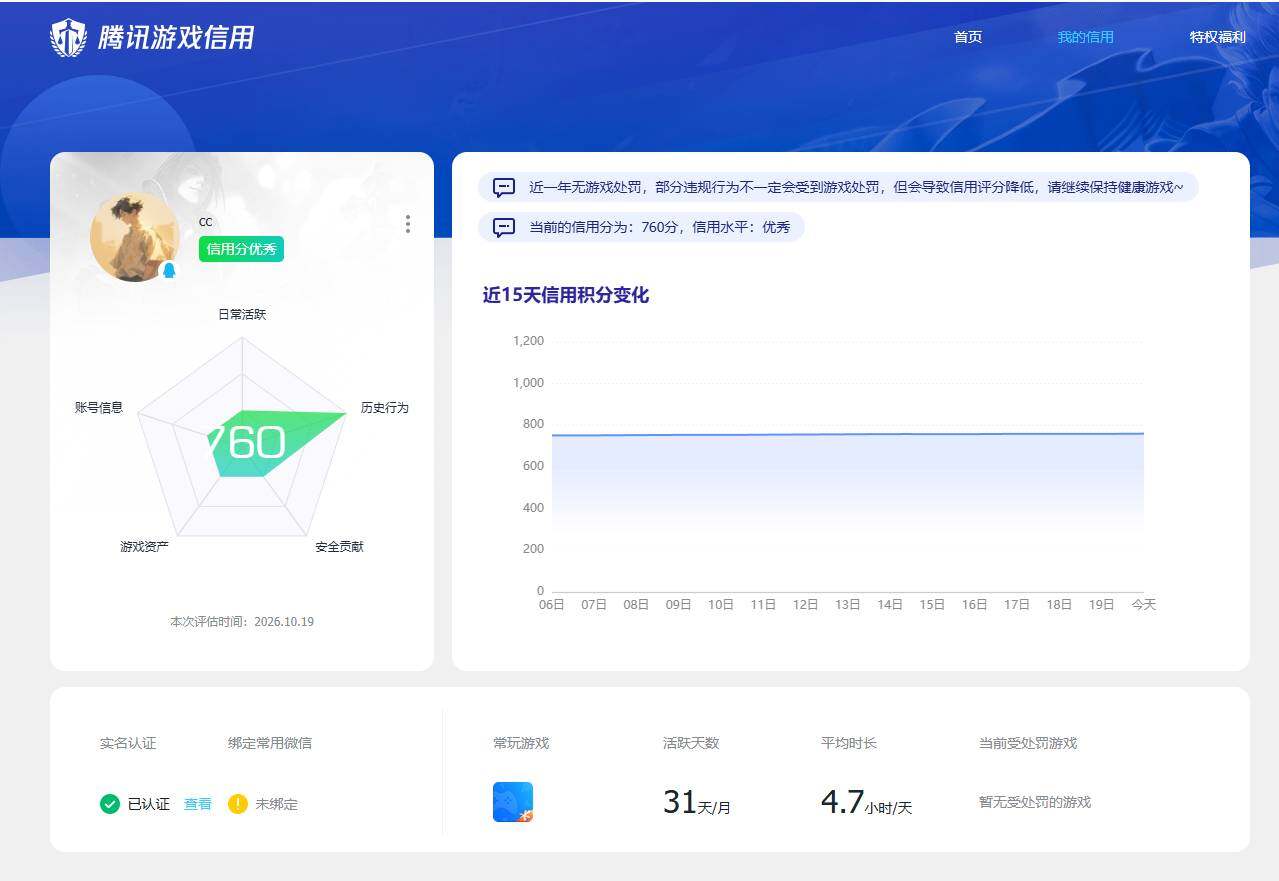Viewport: 1279px width, 881px height.
Task: Select 我的信用 navigation tab
Action: [x=1086, y=37]
